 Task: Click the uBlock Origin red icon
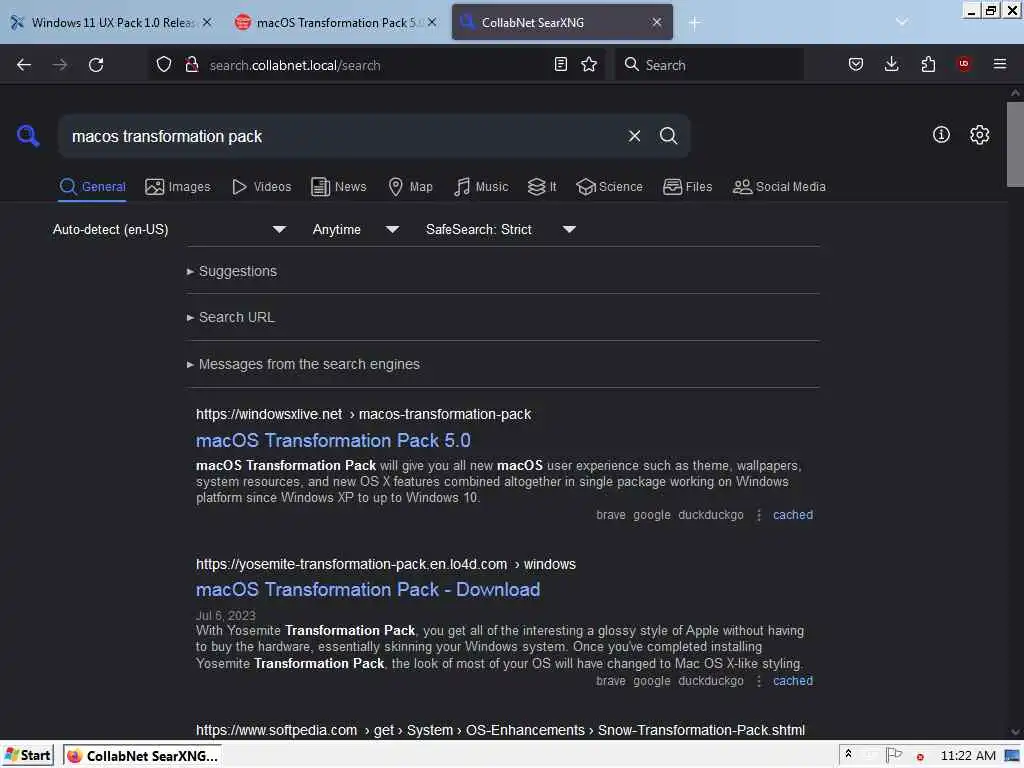(x=964, y=64)
